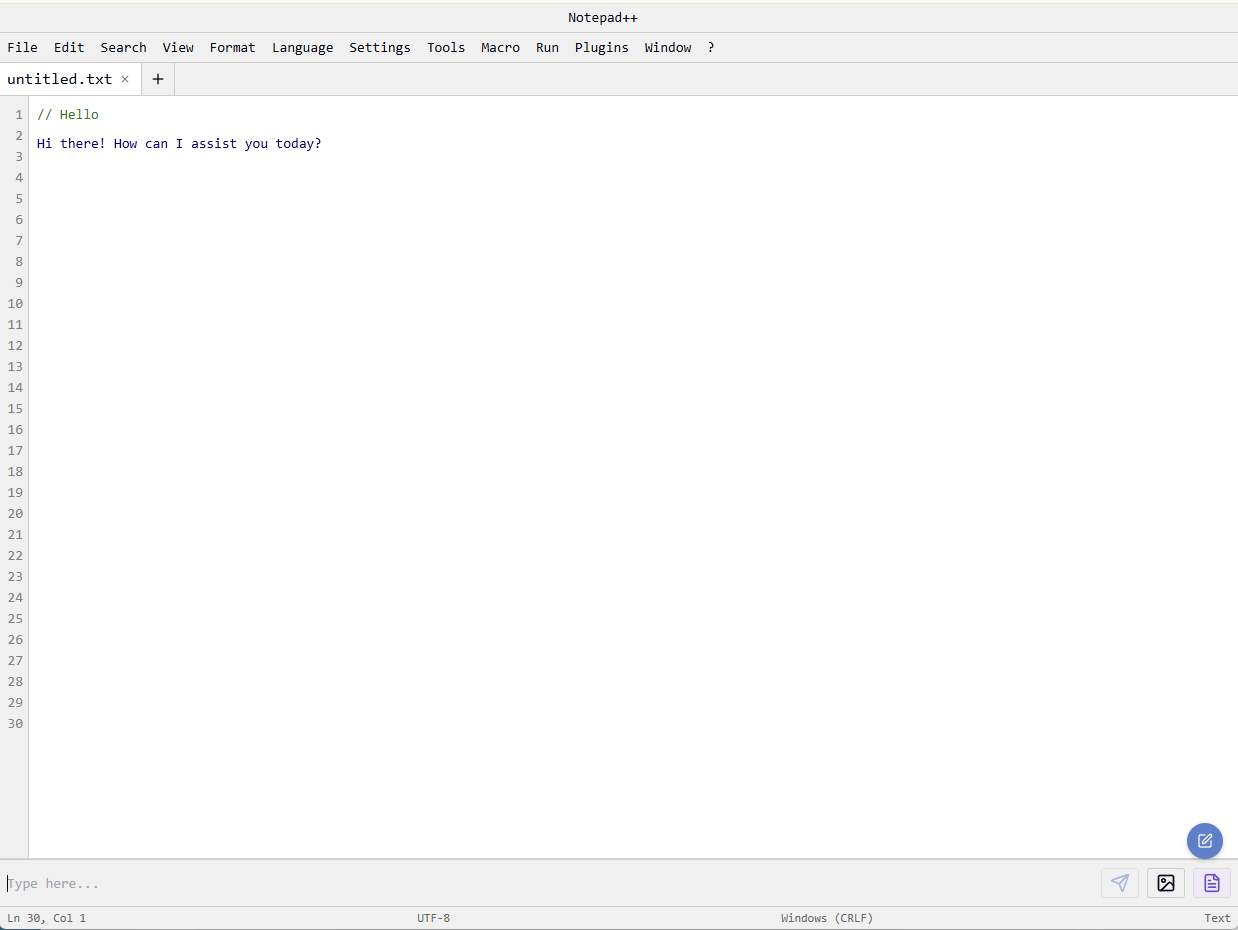The height and width of the screenshot is (930, 1238).
Task: Open the Format menu
Action: (232, 47)
